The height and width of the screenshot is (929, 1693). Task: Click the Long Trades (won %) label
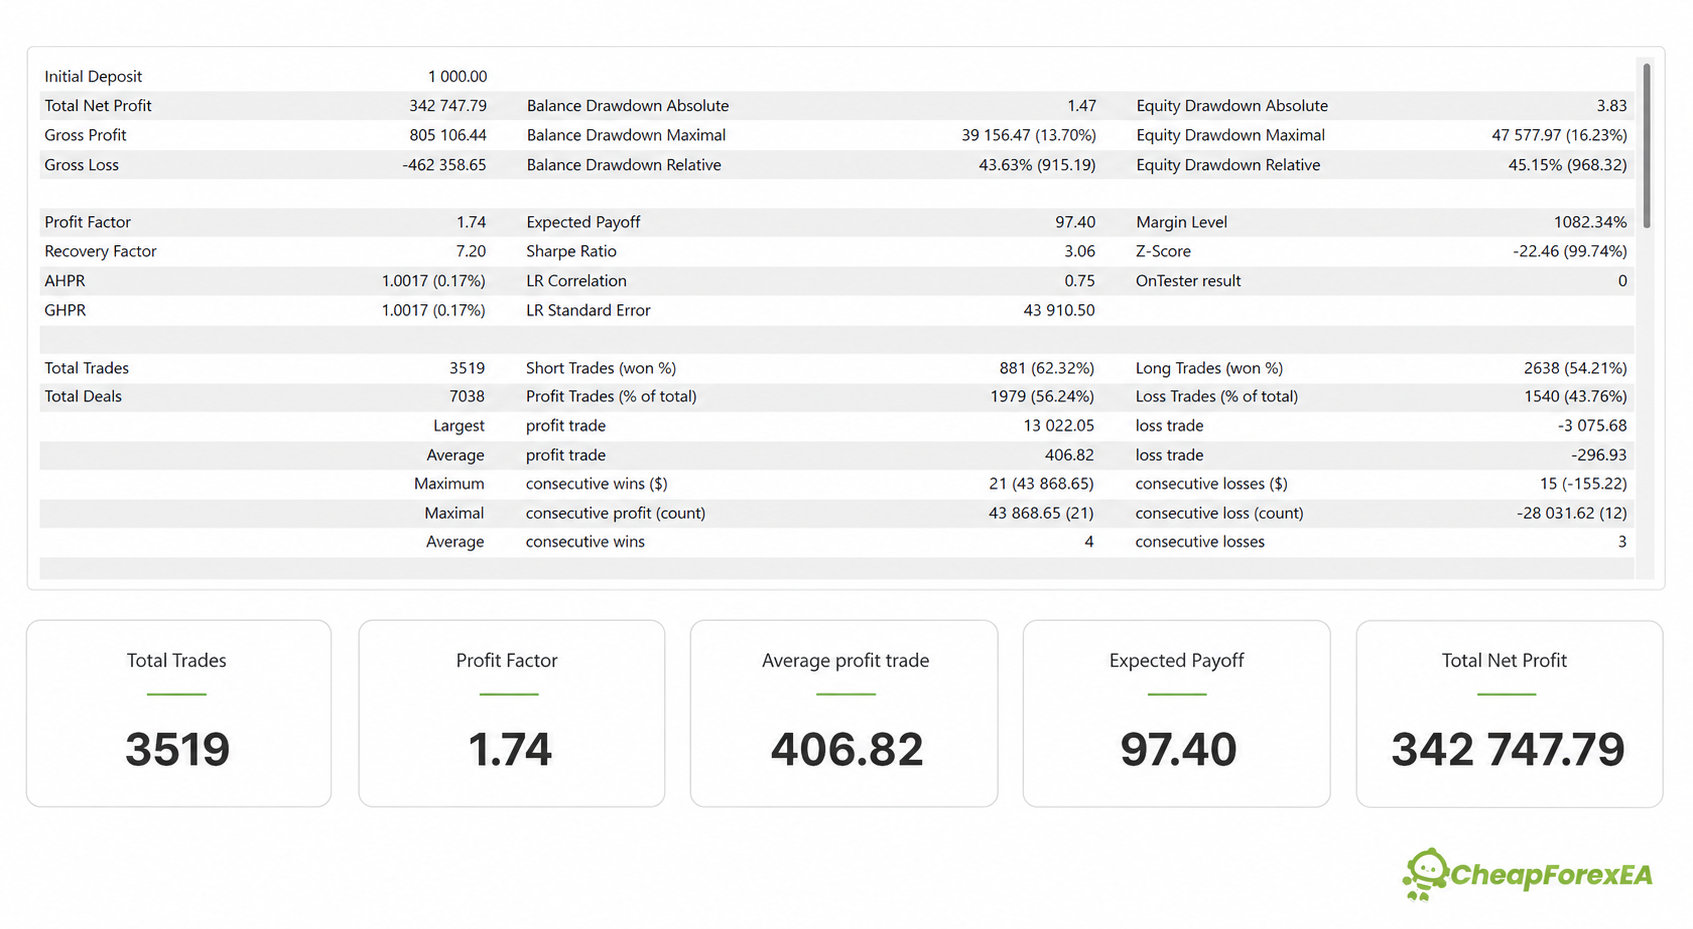(x=1209, y=368)
